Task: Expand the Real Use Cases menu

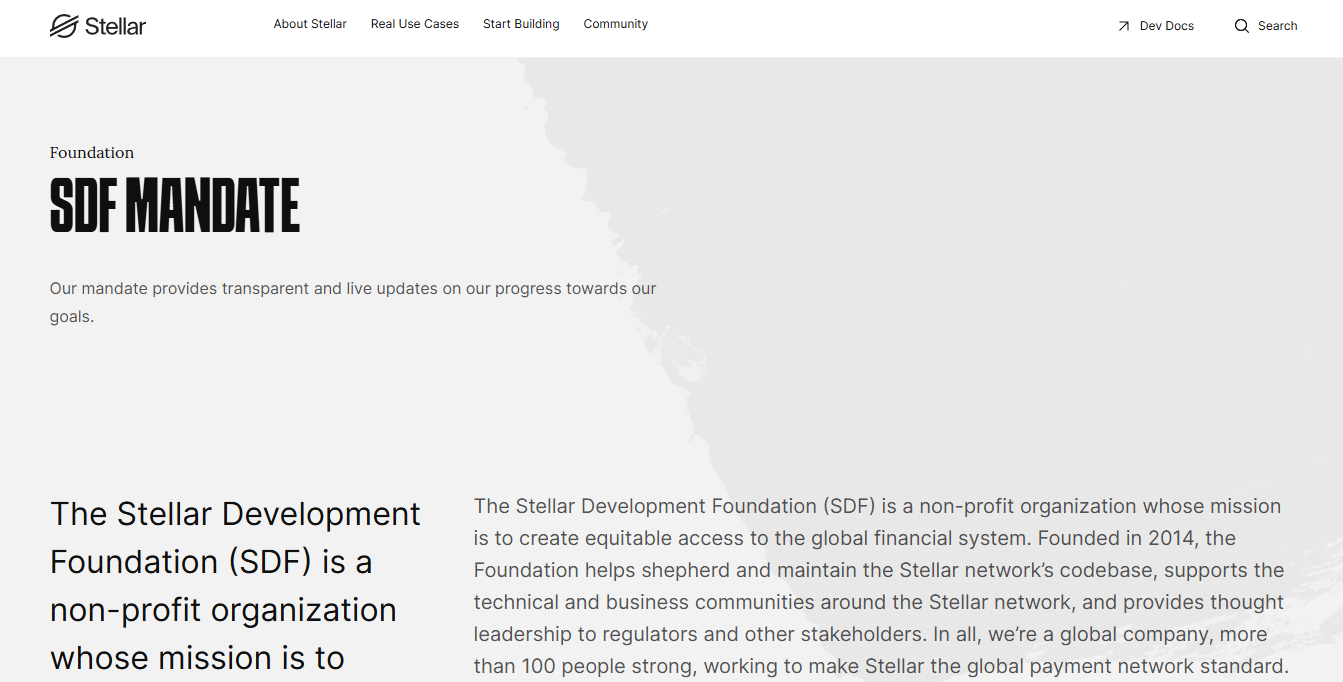Action: pyautogui.click(x=414, y=24)
